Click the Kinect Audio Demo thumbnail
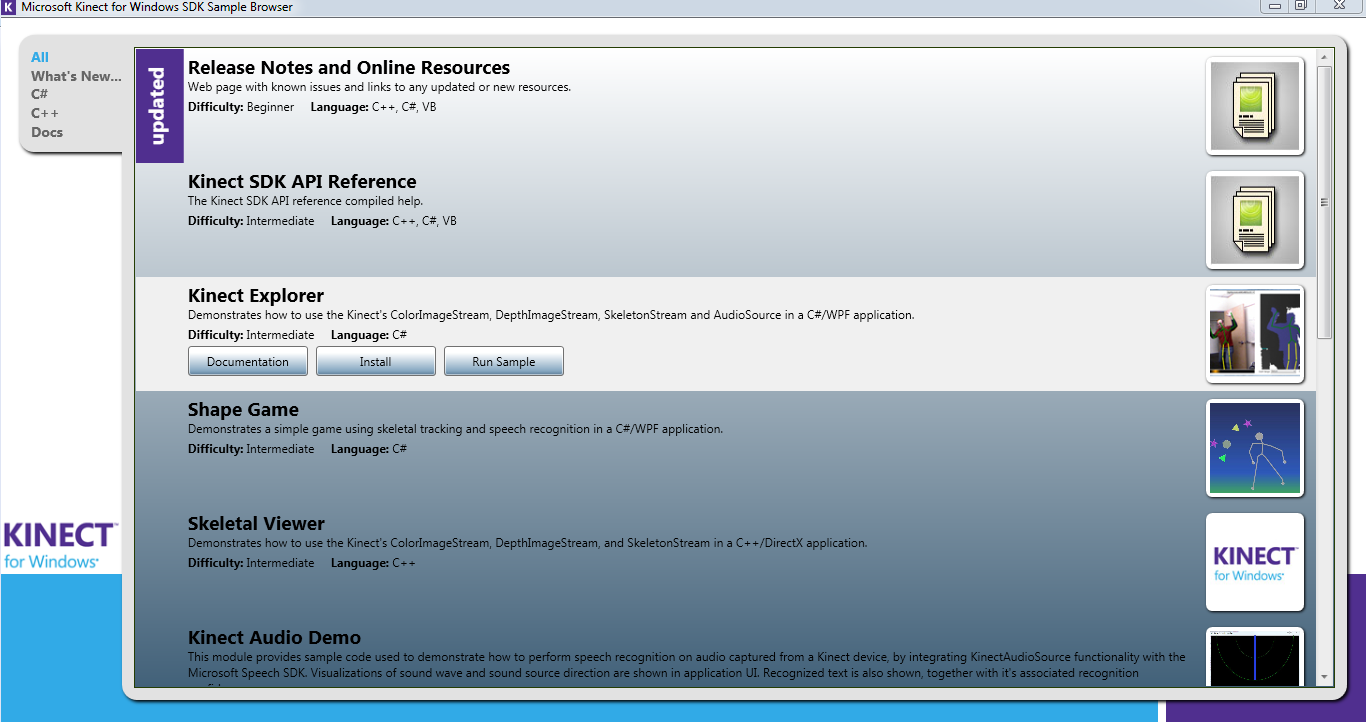This screenshot has height=722, width=1366. [x=1255, y=657]
